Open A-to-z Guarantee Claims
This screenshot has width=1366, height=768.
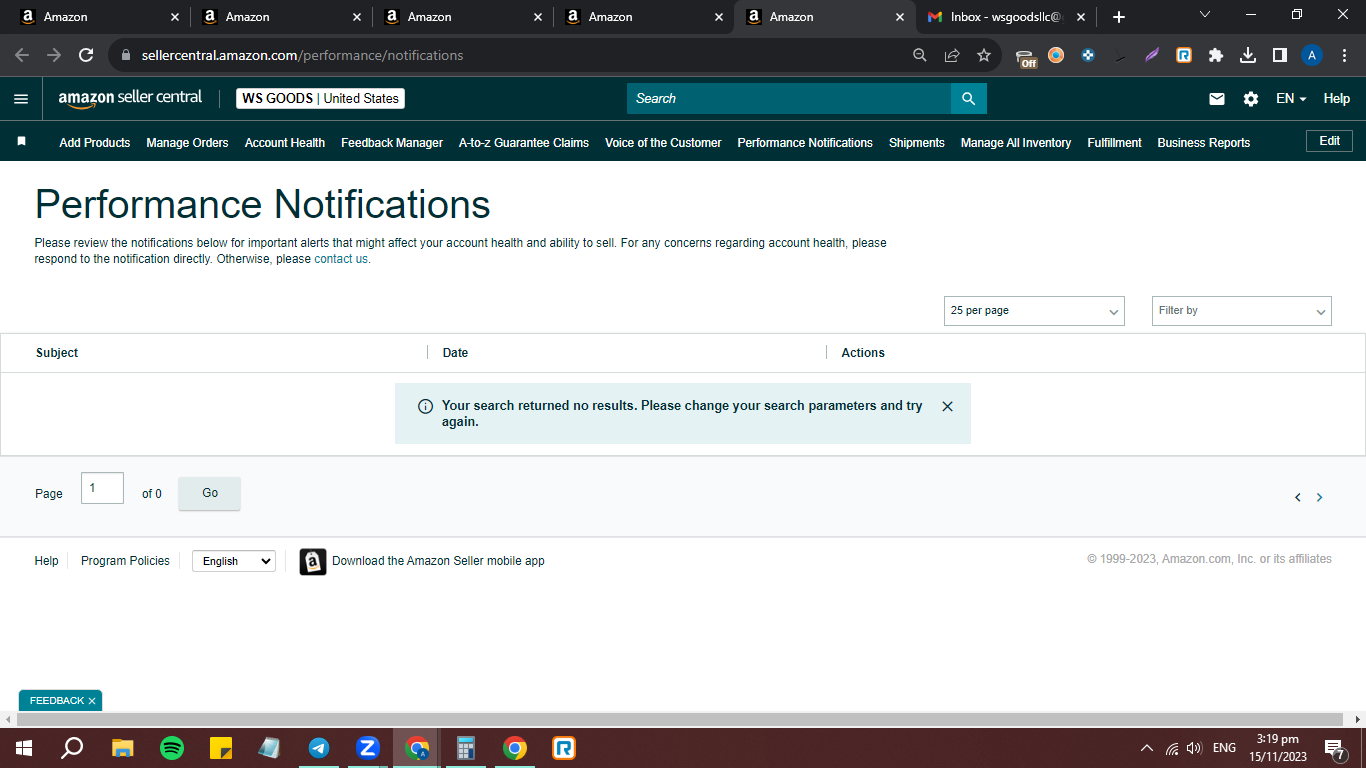click(x=524, y=143)
